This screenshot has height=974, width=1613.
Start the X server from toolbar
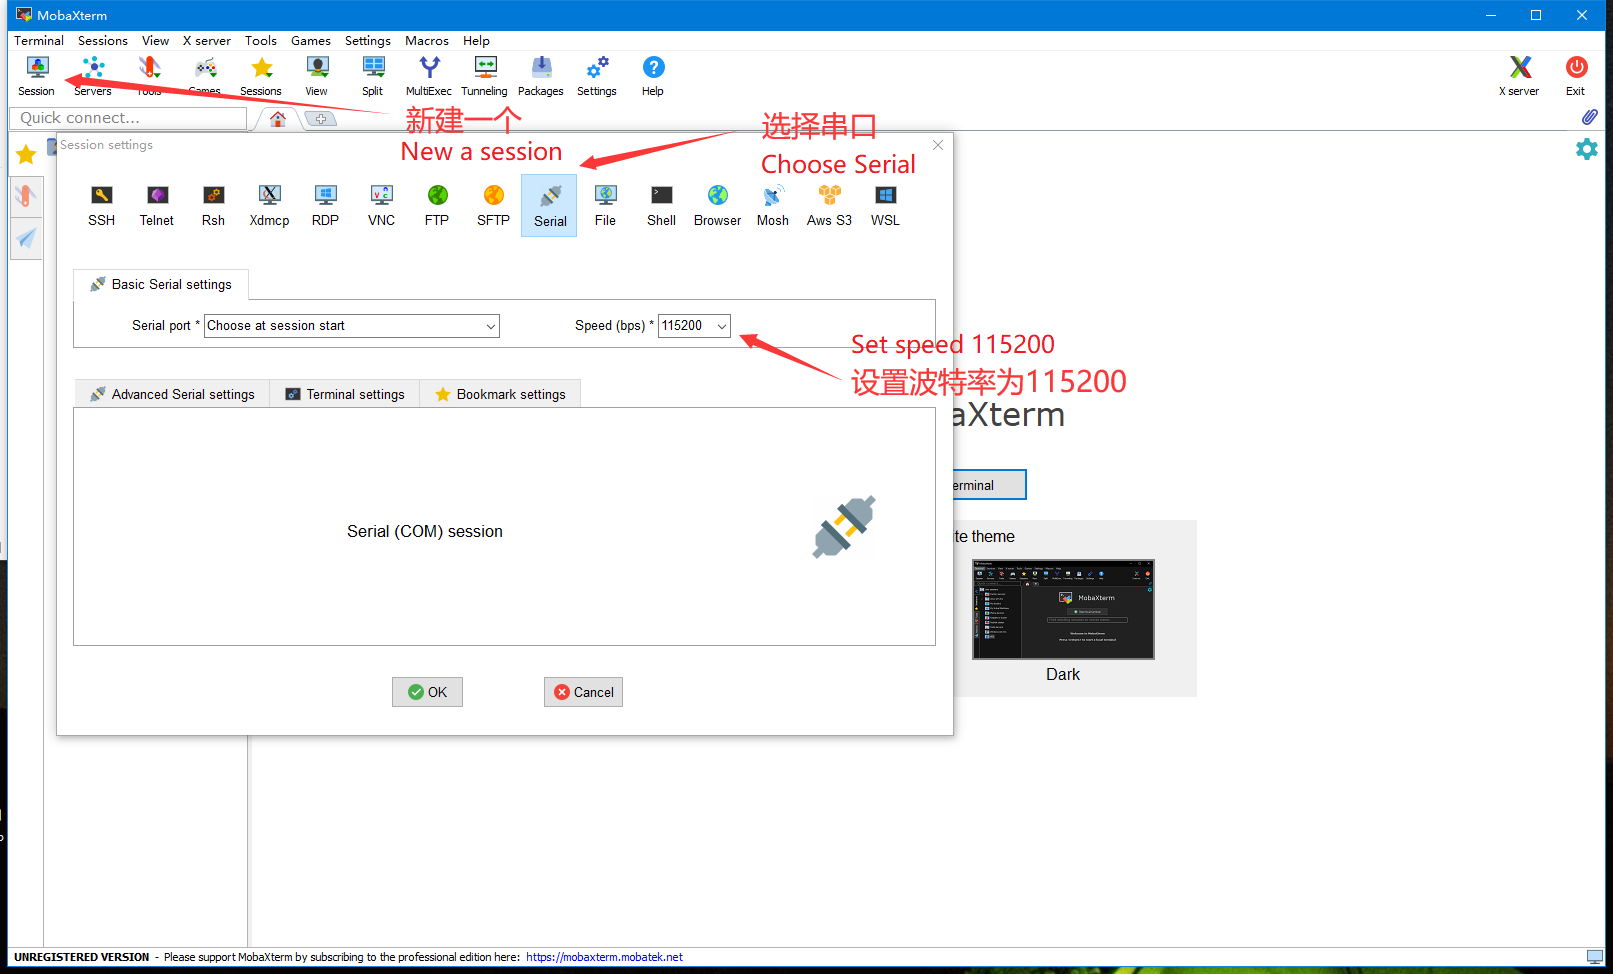pos(1519,76)
